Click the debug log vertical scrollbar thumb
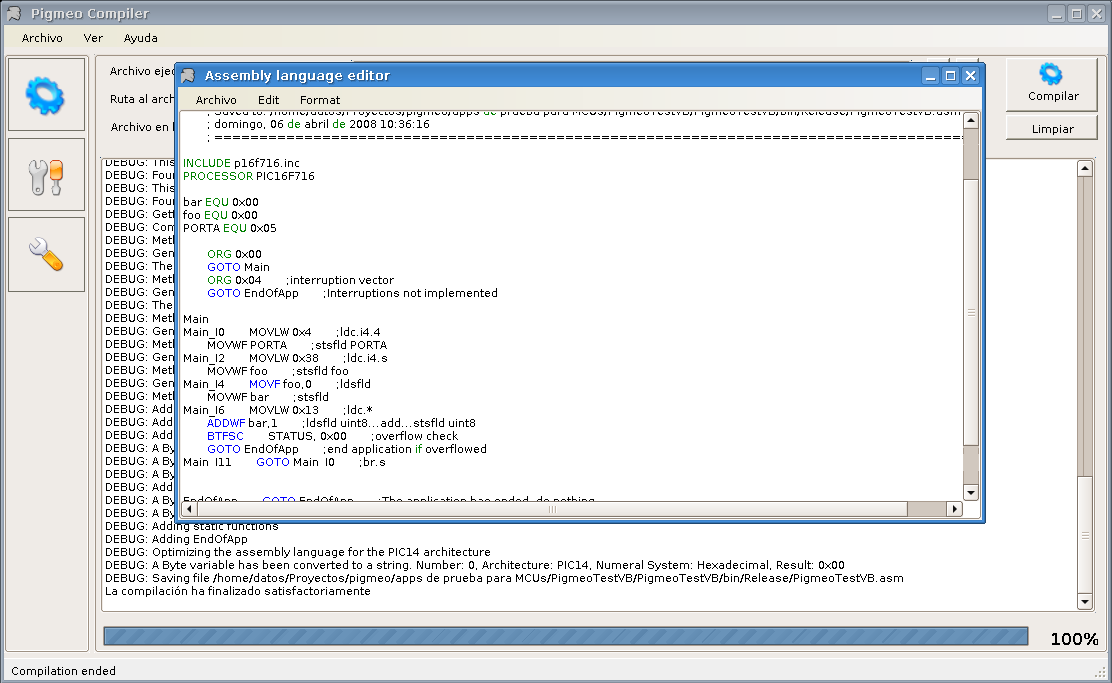Viewport: 1112px width, 683px height. pos(1084,535)
